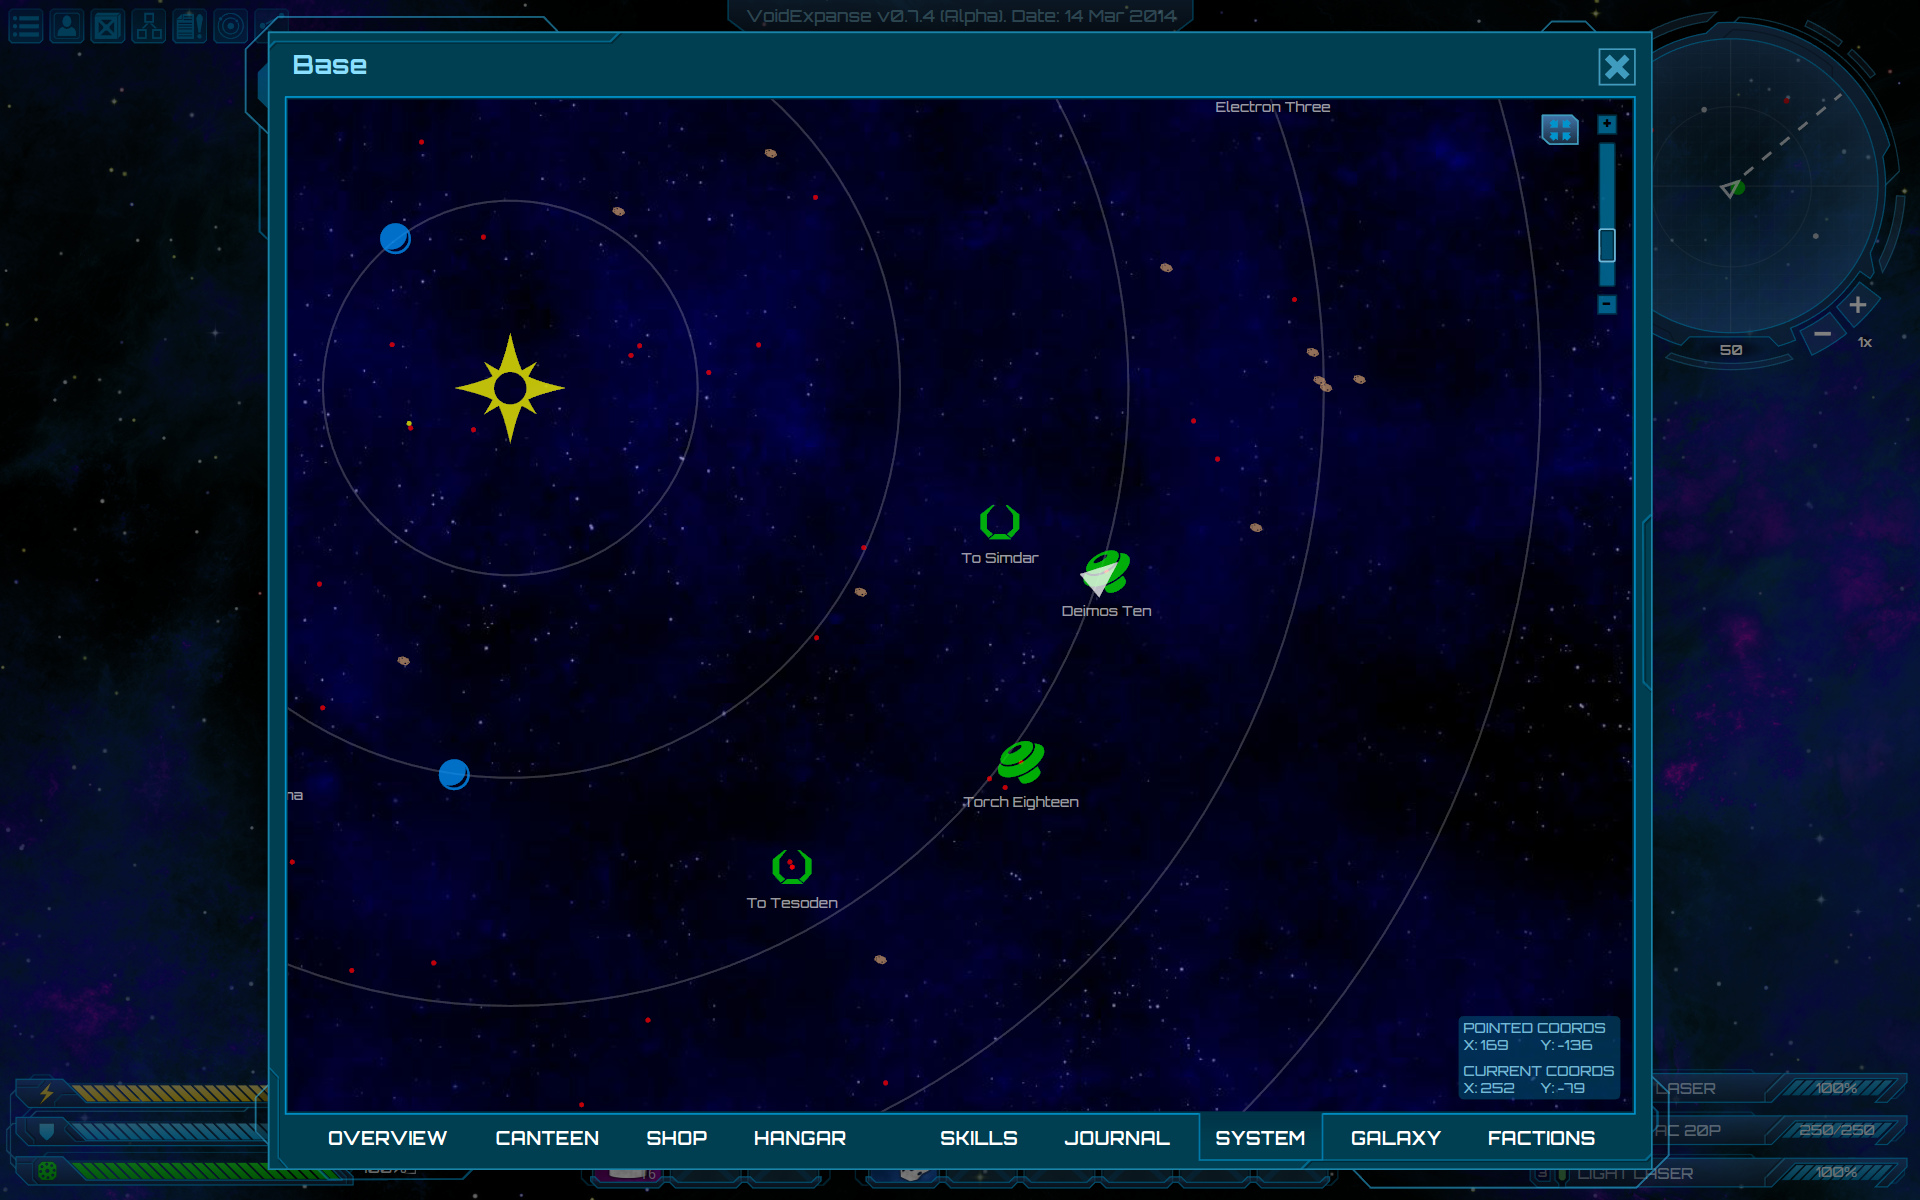Zoom in map with plus button
1920x1200 pixels.
tap(1607, 124)
